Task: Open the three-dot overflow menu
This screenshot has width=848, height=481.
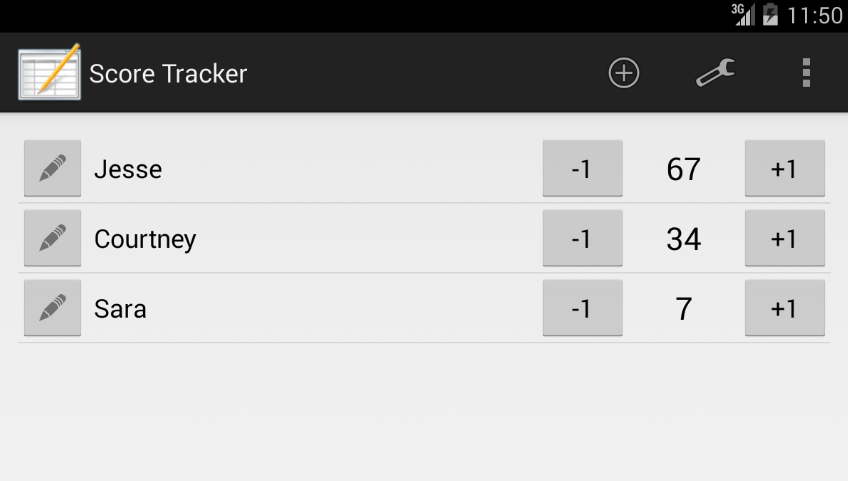Action: 806,73
